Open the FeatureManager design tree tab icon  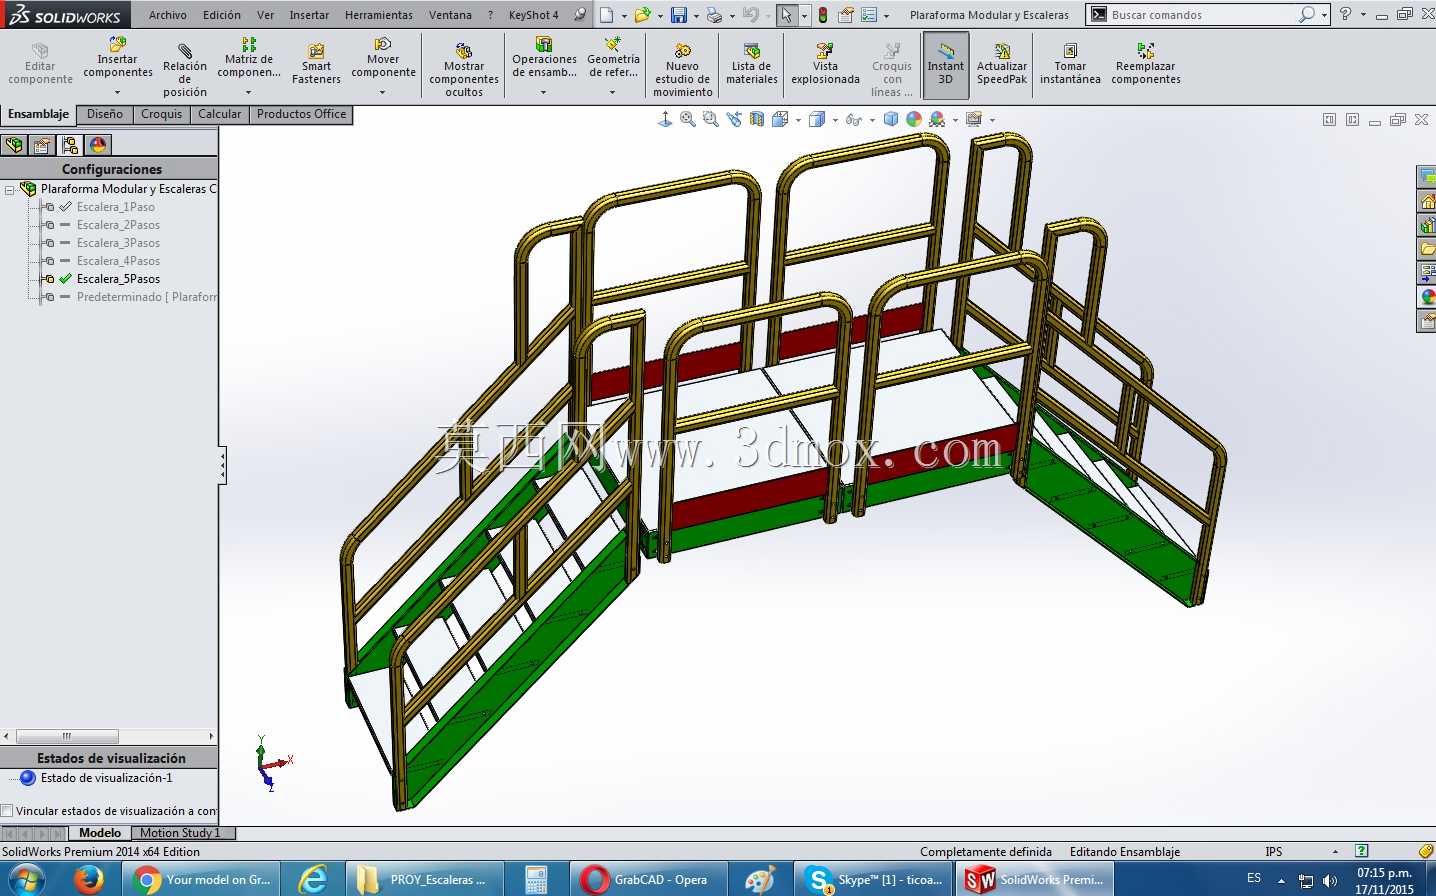pos(14,145)
